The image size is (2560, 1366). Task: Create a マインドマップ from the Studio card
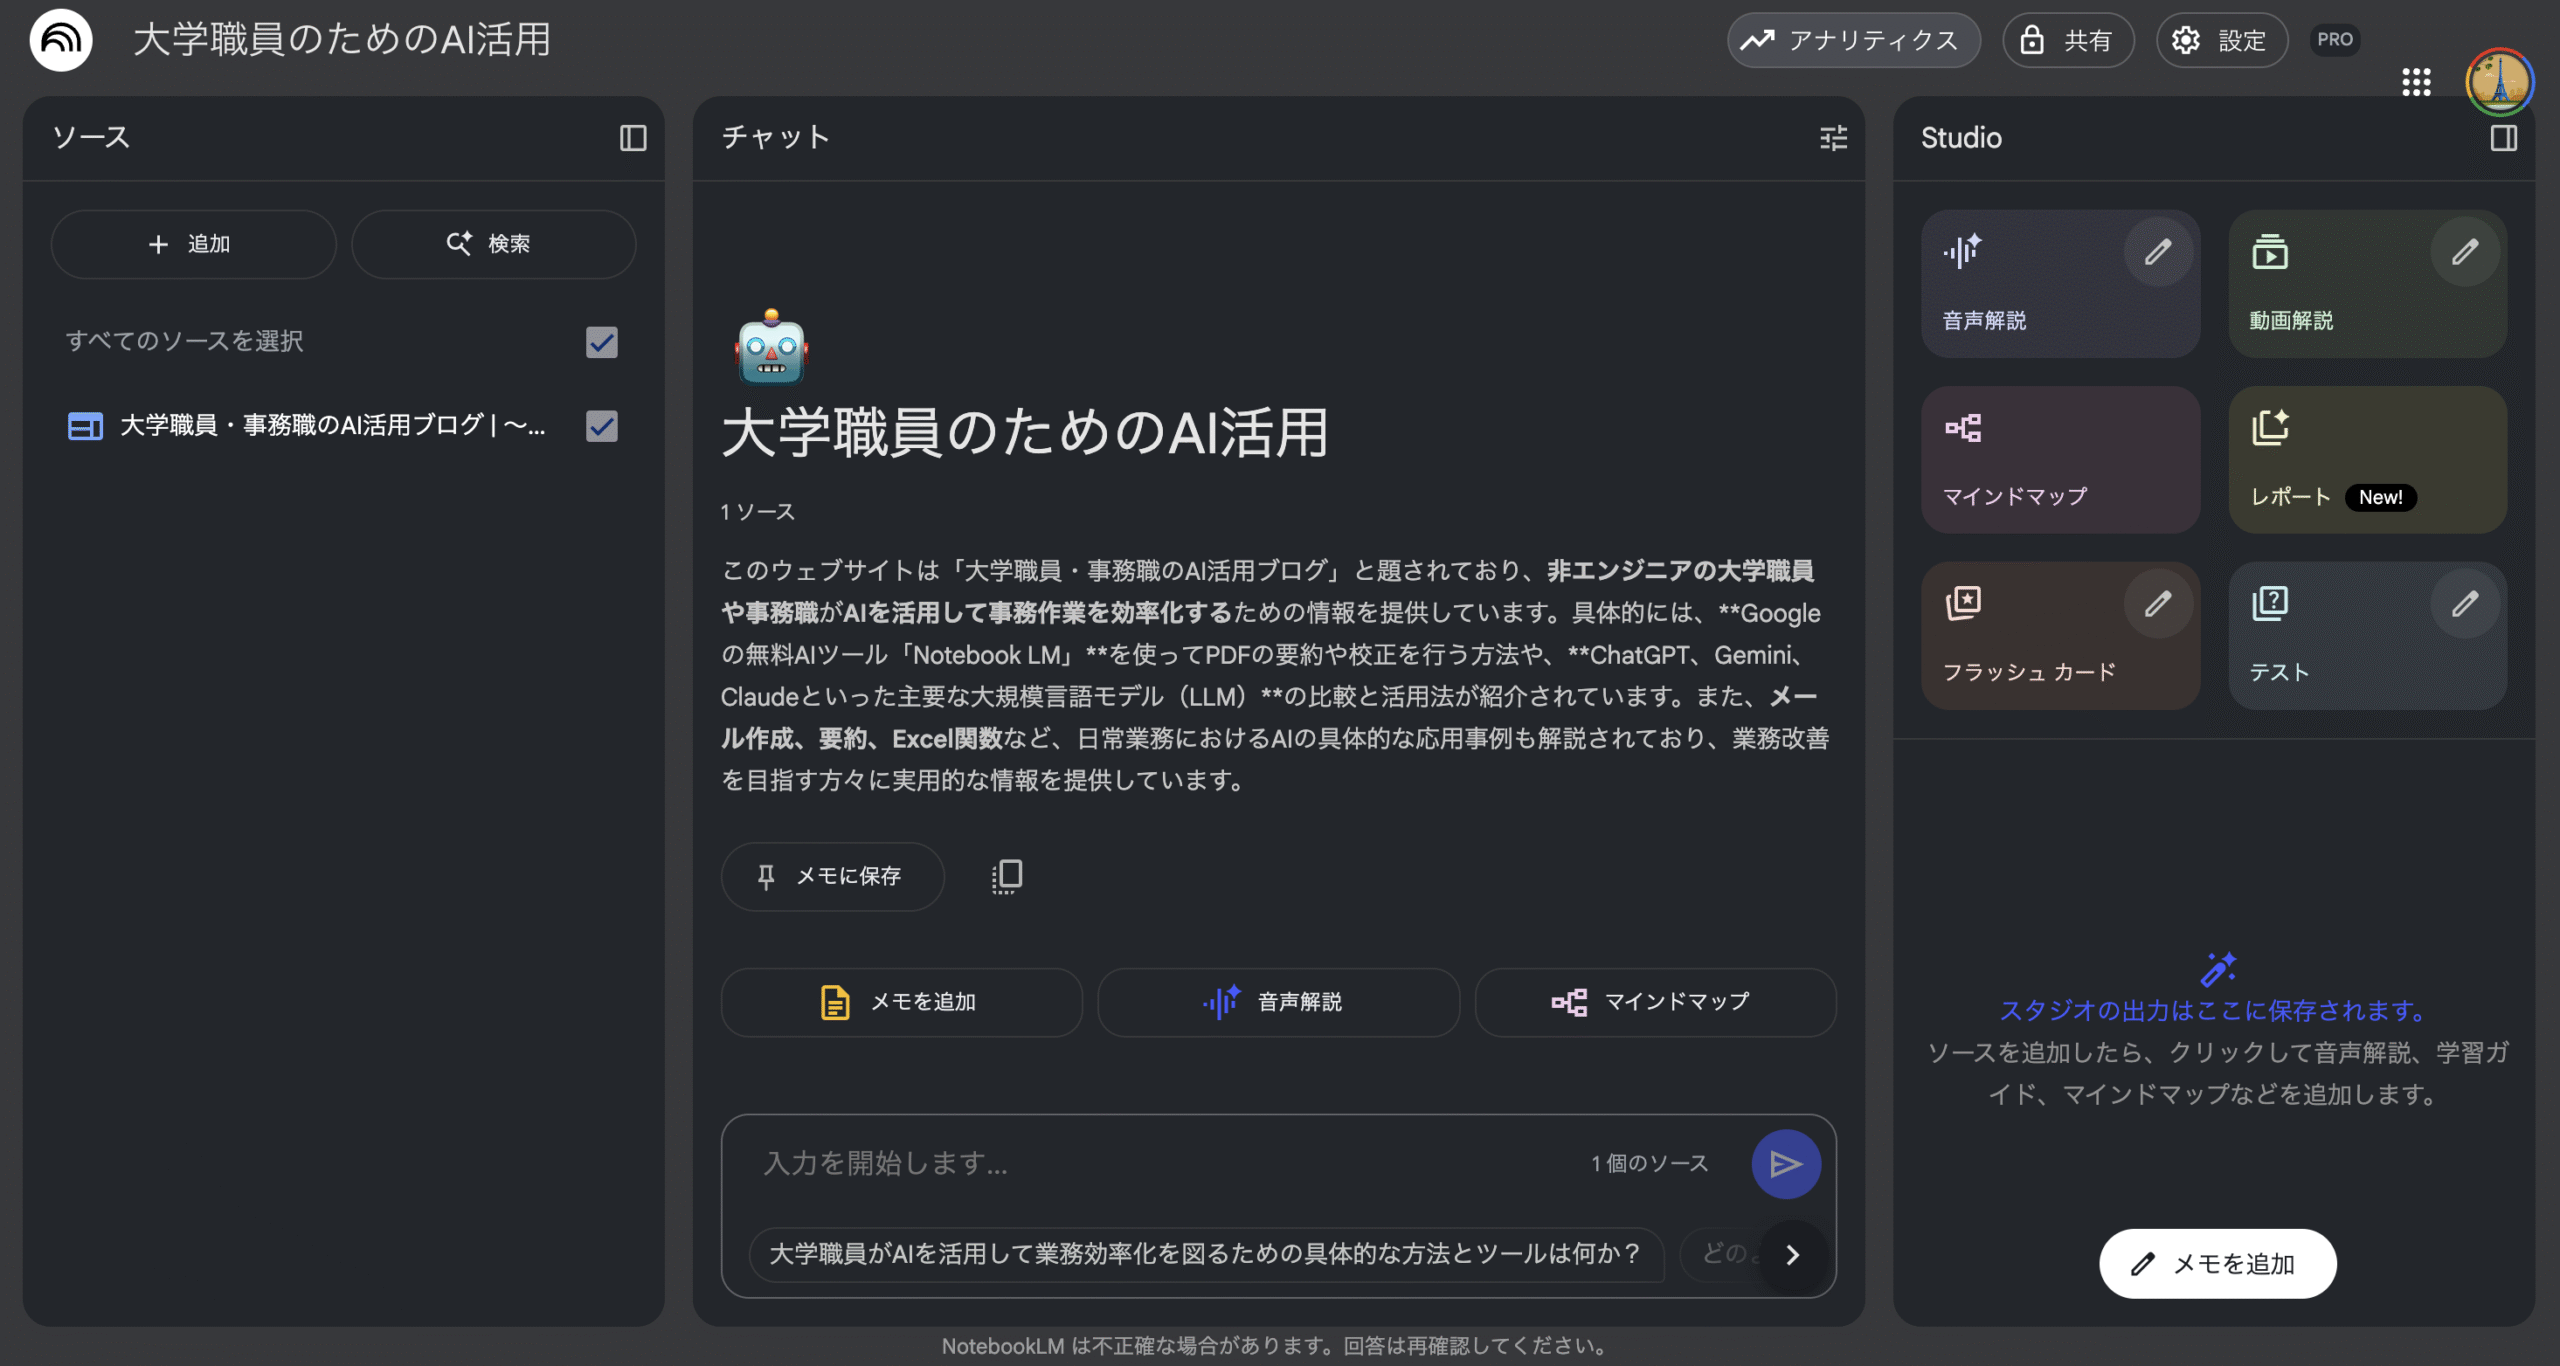(2060, 460)
